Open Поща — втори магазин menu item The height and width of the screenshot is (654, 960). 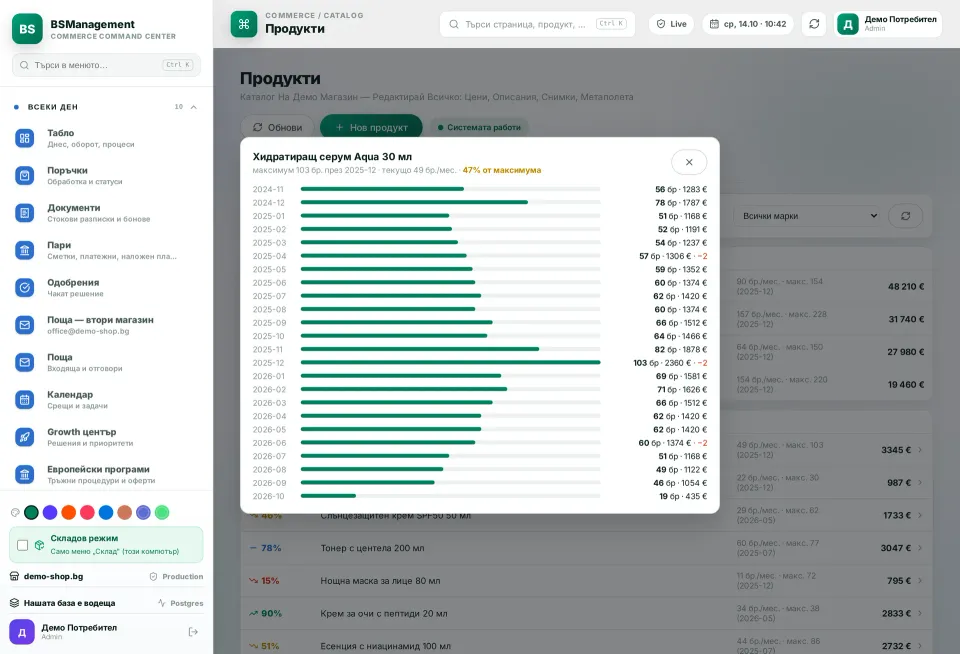[x=107, y=325]
